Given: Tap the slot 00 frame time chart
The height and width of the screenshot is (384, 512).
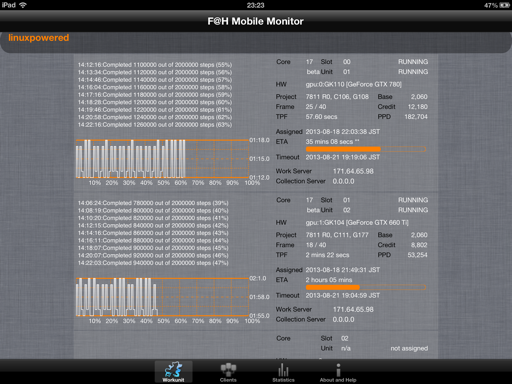Looking at the screenshot, I should point(162,159).
